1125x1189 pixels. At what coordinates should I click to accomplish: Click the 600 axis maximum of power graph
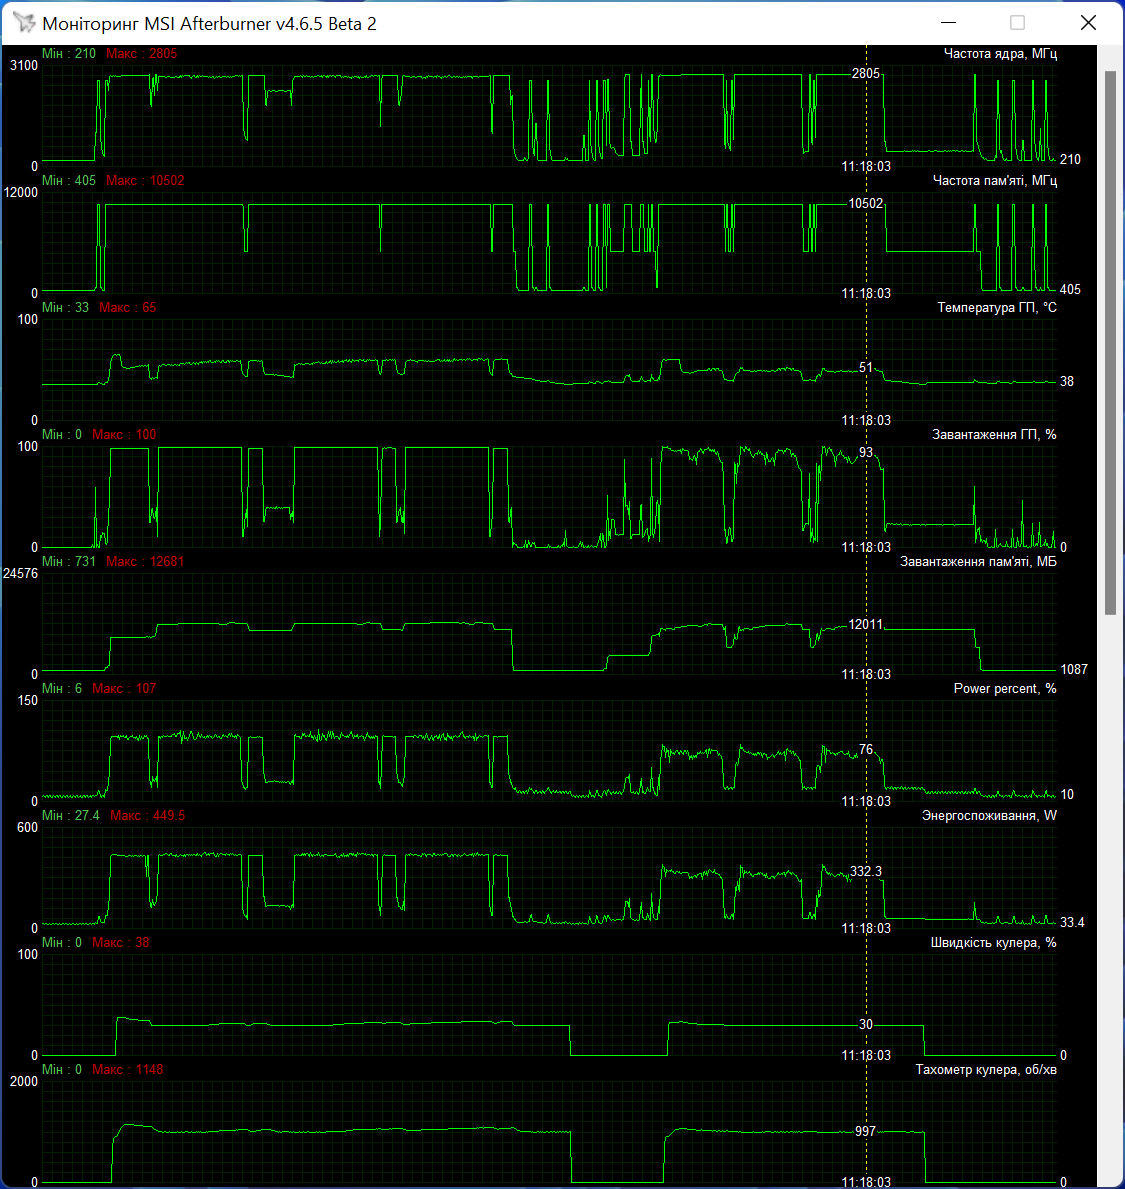(27, 827)
